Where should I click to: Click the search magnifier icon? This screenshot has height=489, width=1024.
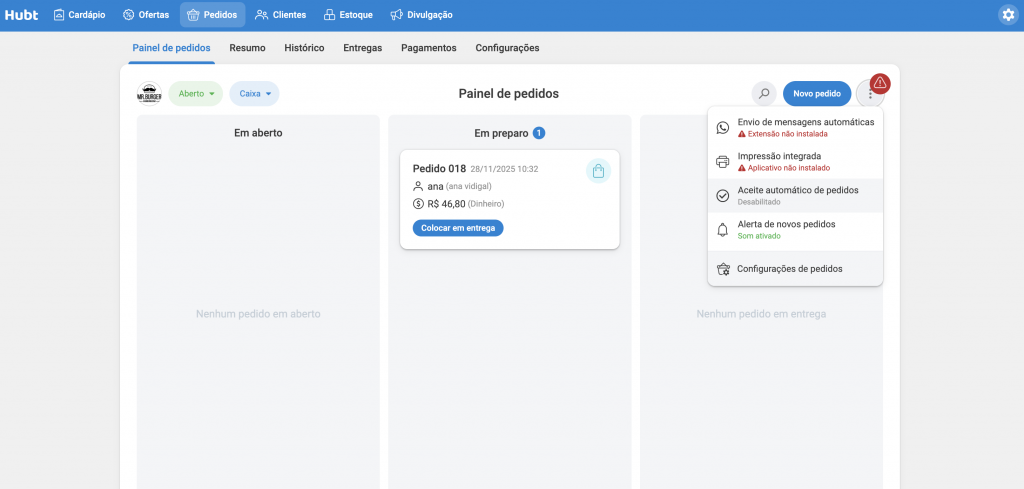click(x=764, y=94)
